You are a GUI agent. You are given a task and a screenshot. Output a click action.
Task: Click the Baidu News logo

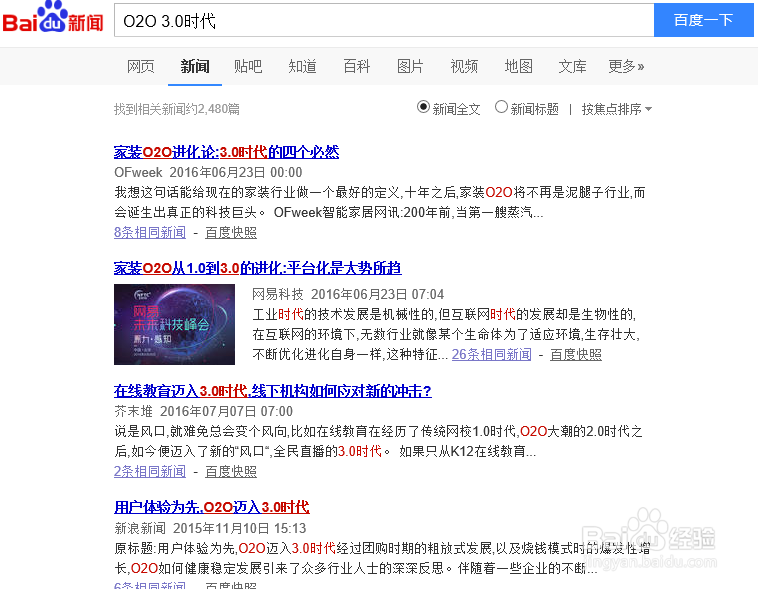53,17
